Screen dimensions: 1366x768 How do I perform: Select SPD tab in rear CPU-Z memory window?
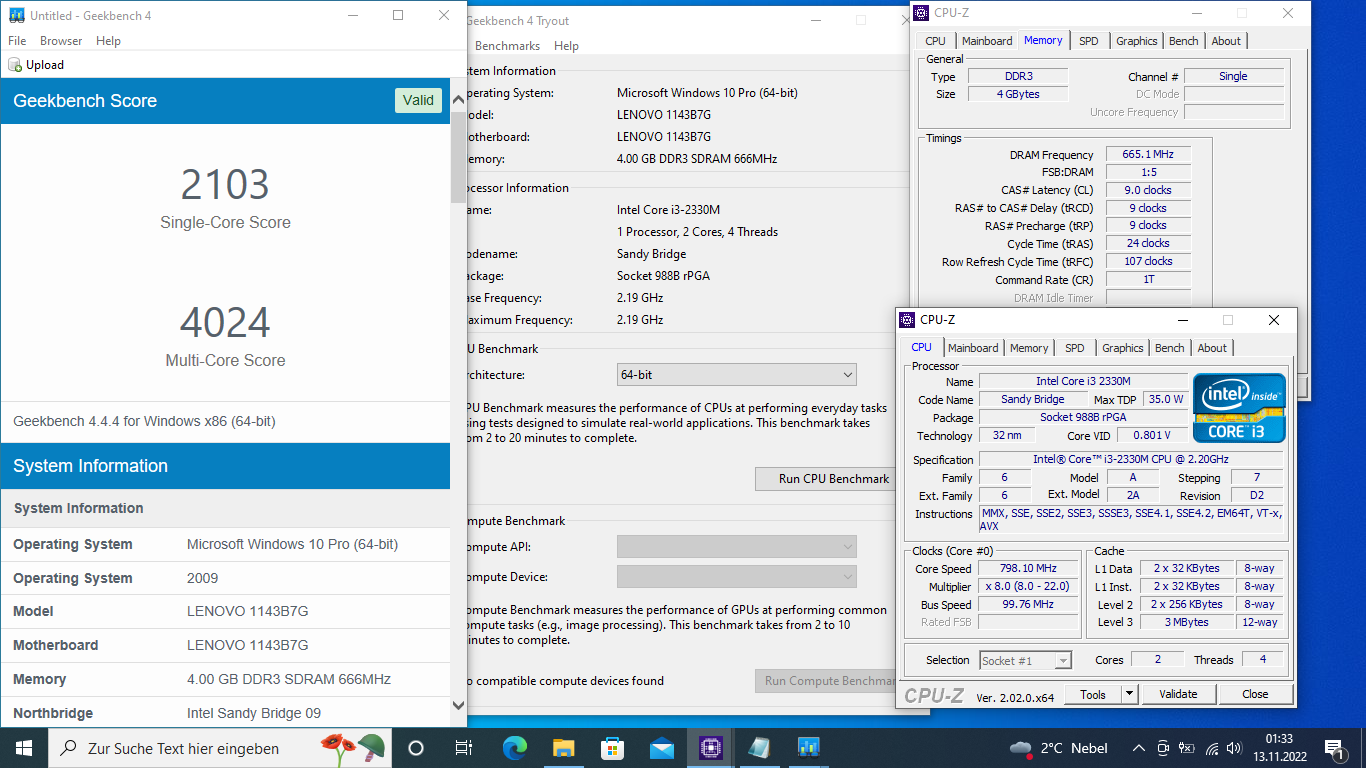[x=1088, y=41]
